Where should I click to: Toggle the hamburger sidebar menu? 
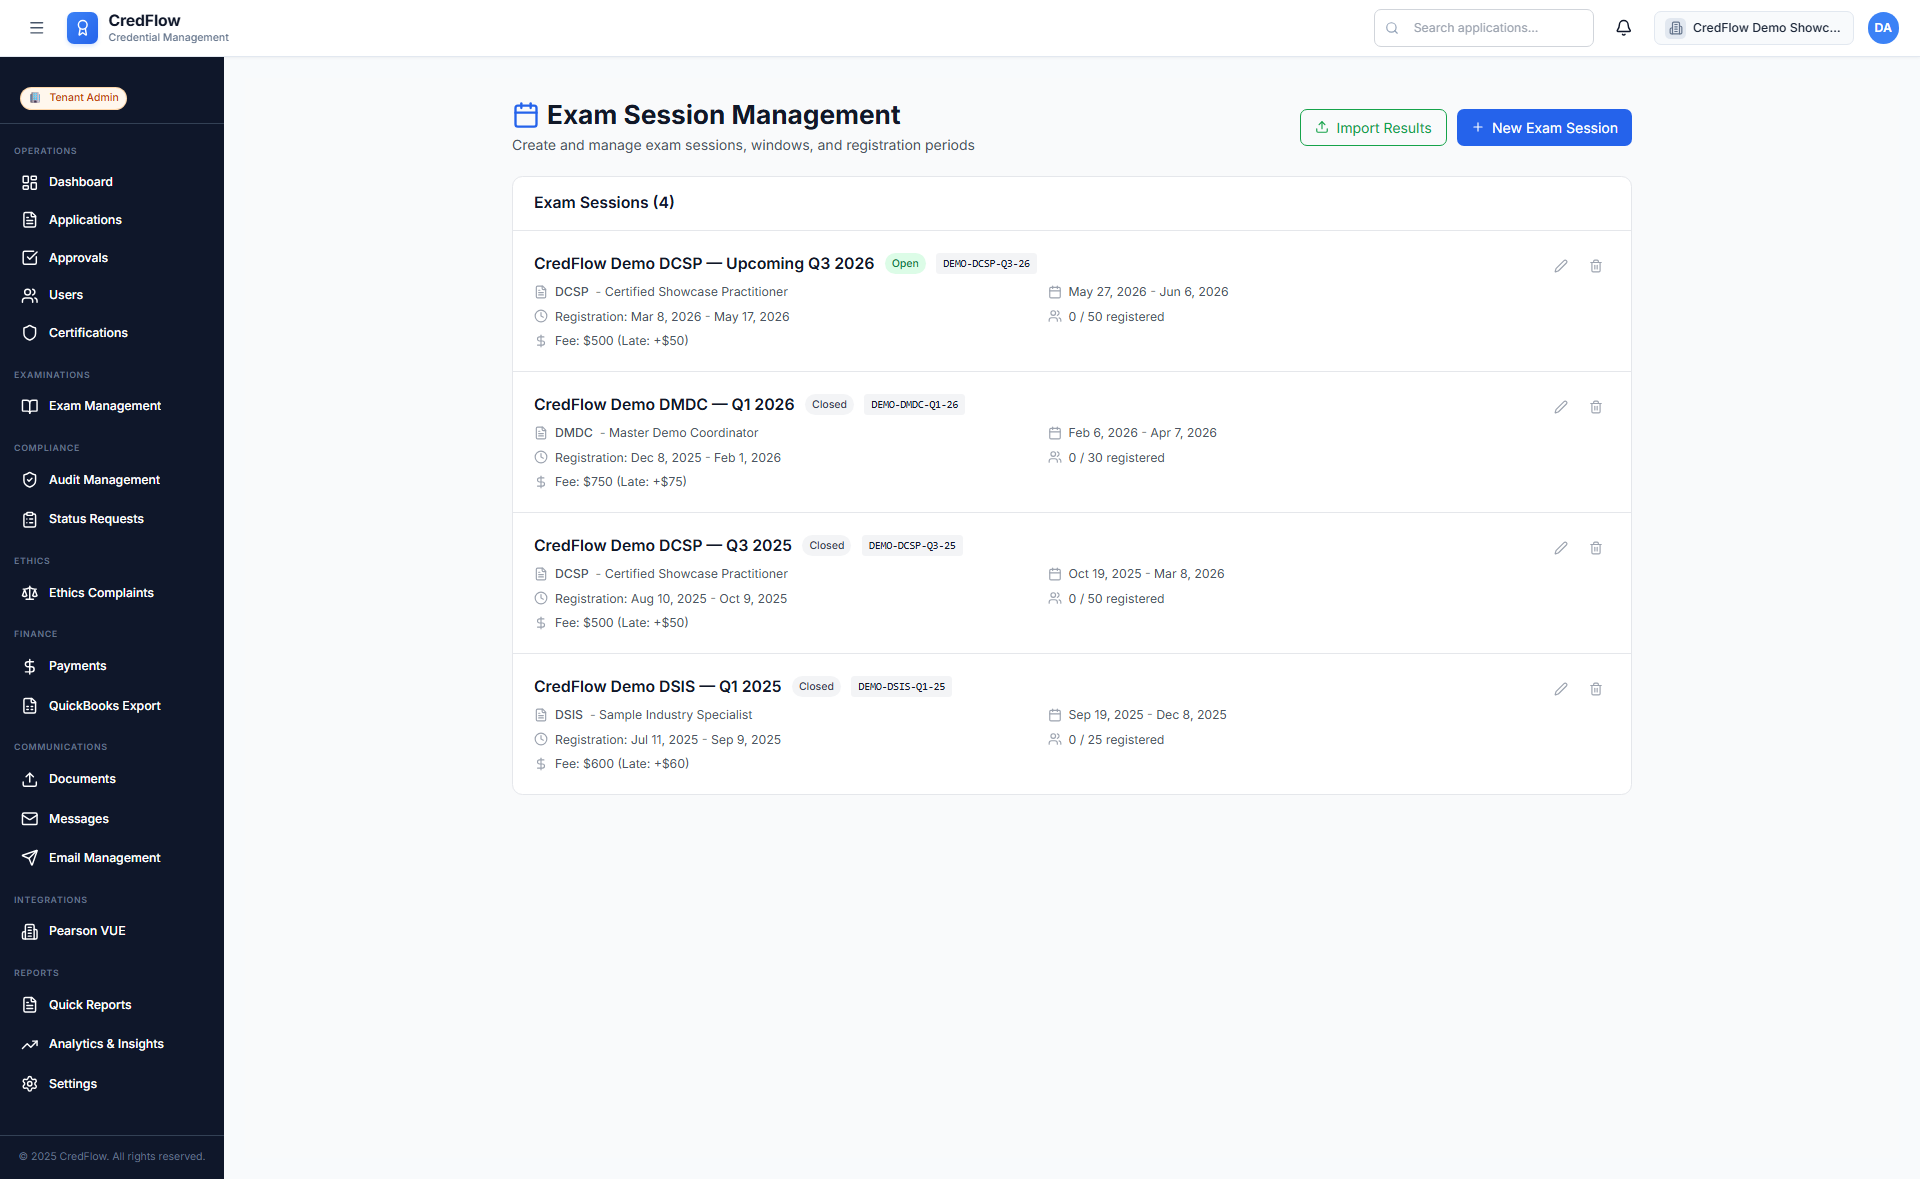[37, 28]
